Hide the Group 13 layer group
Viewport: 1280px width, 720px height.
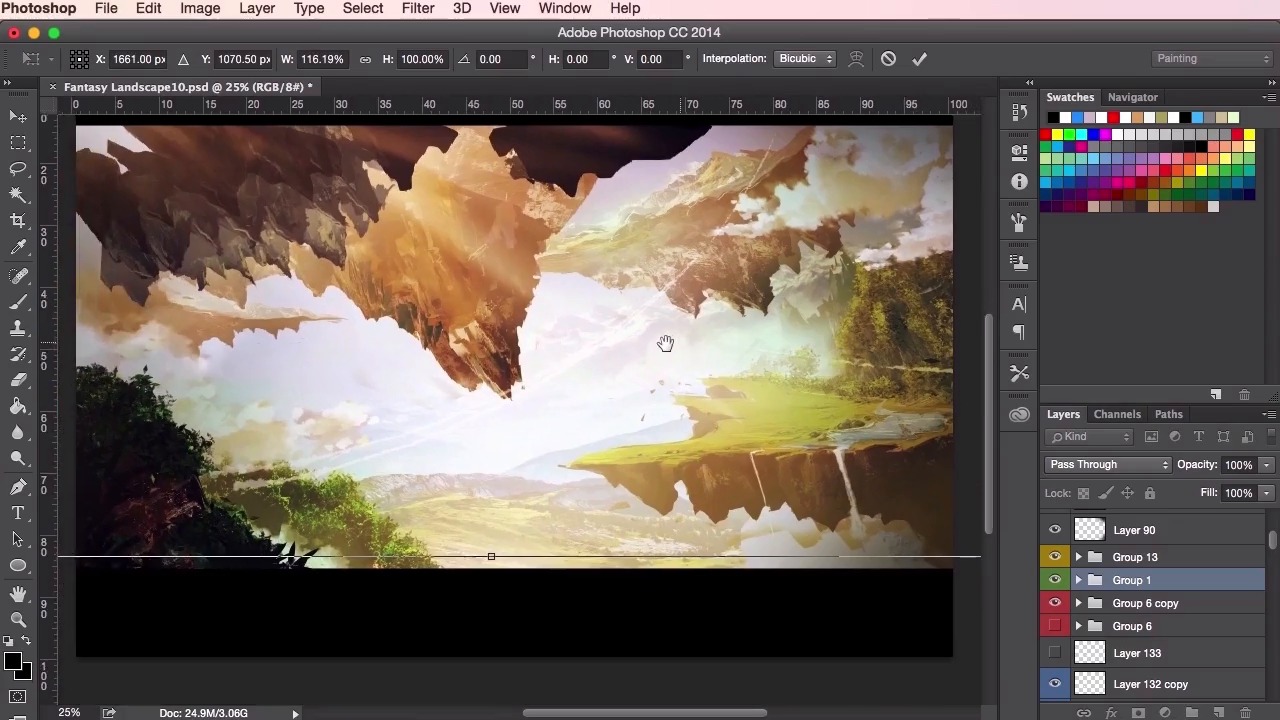point(1055,557)
